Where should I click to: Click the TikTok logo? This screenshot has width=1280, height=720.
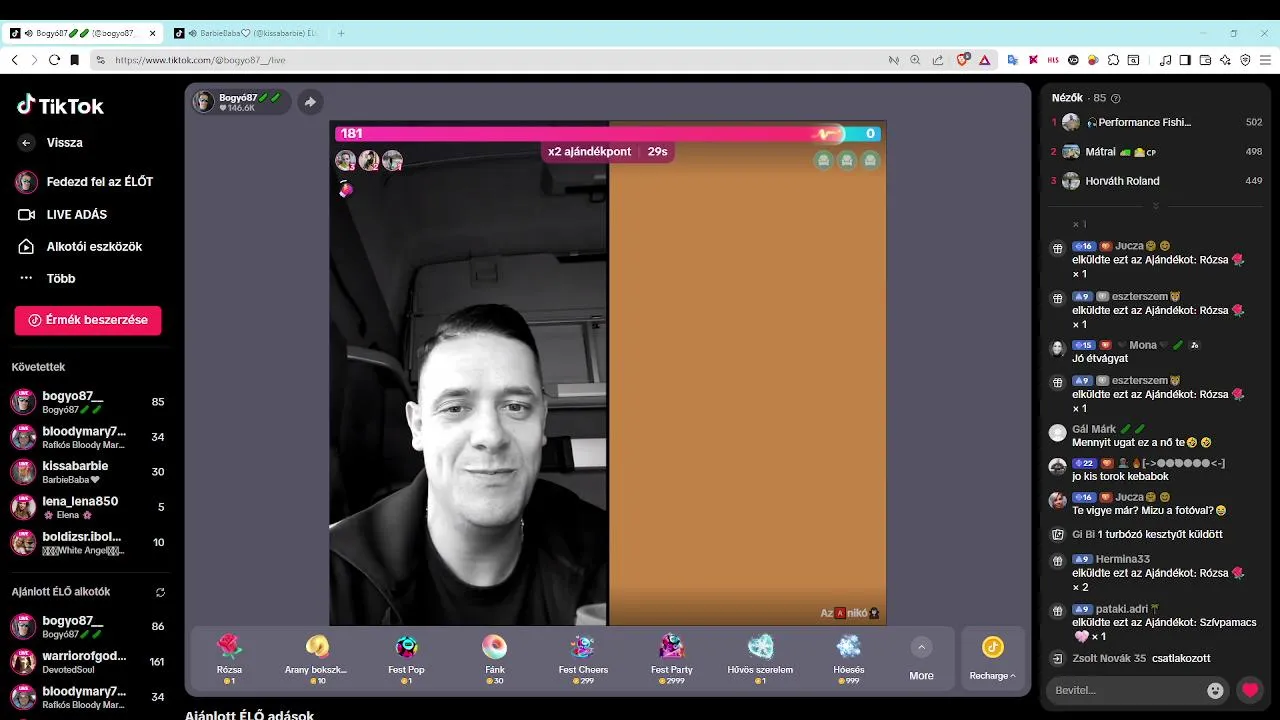coord(60,105)
